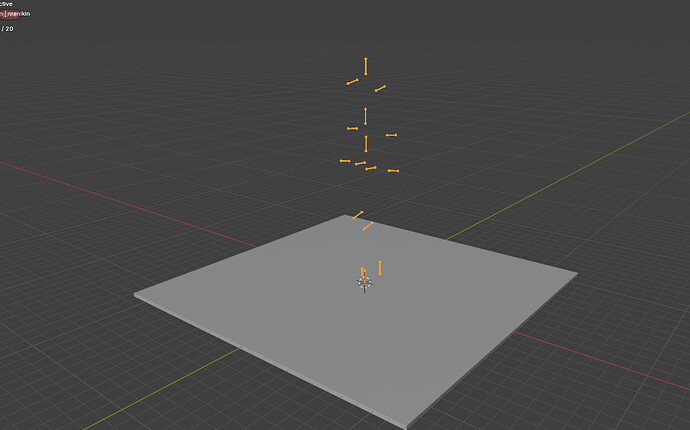690x430 pixels.
Task: Select the horizontal bone on the mid-left side
Action: pos(352,128)
